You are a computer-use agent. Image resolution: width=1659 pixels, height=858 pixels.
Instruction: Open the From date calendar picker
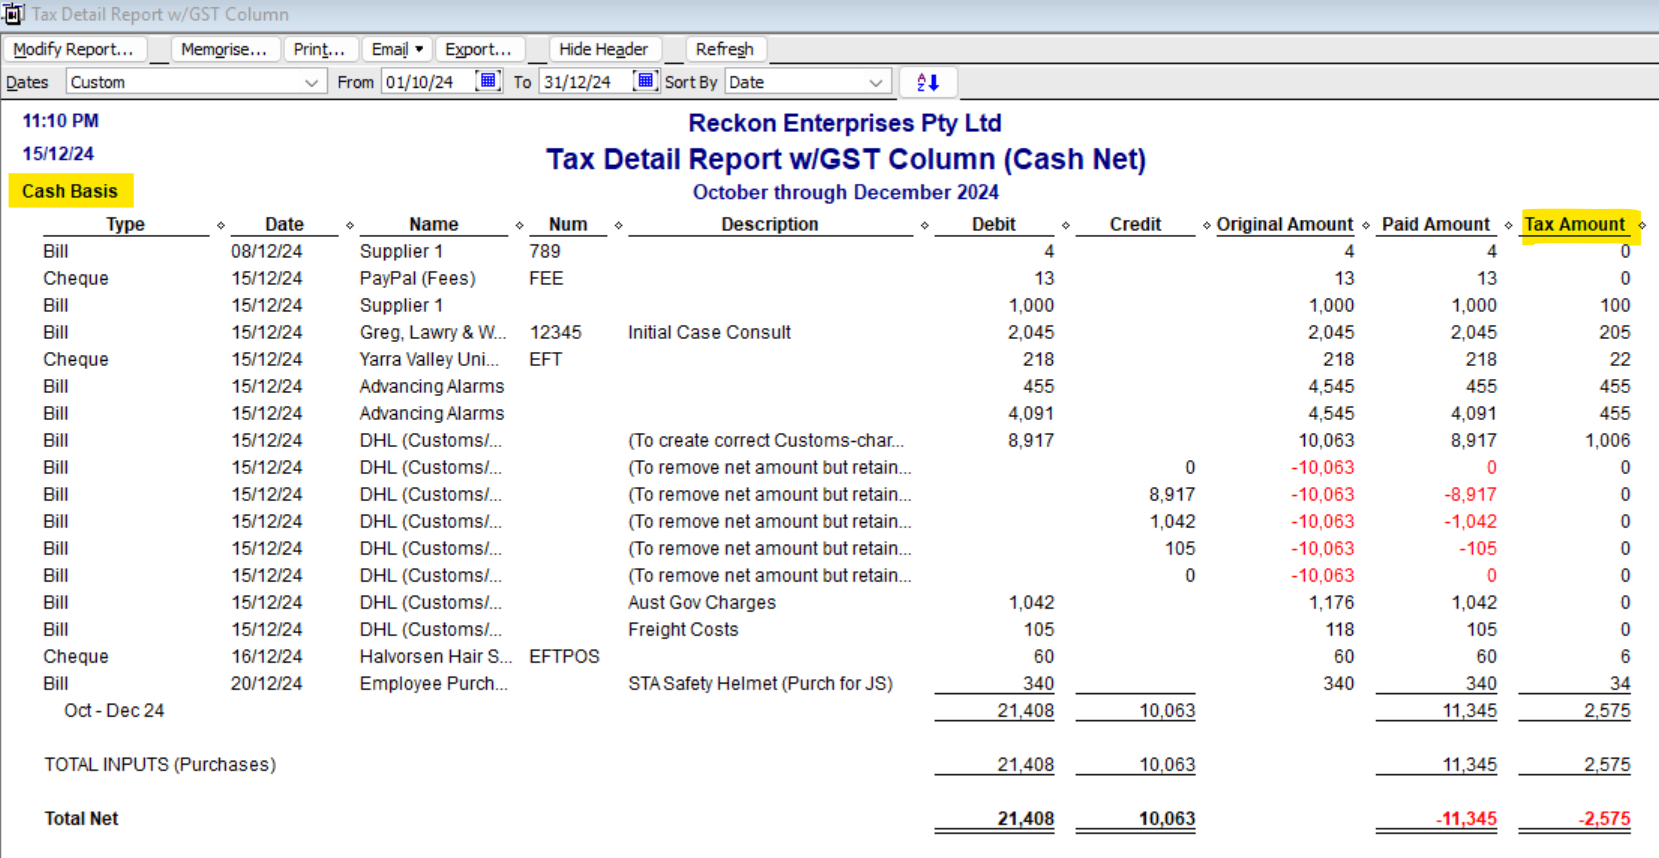488,81
